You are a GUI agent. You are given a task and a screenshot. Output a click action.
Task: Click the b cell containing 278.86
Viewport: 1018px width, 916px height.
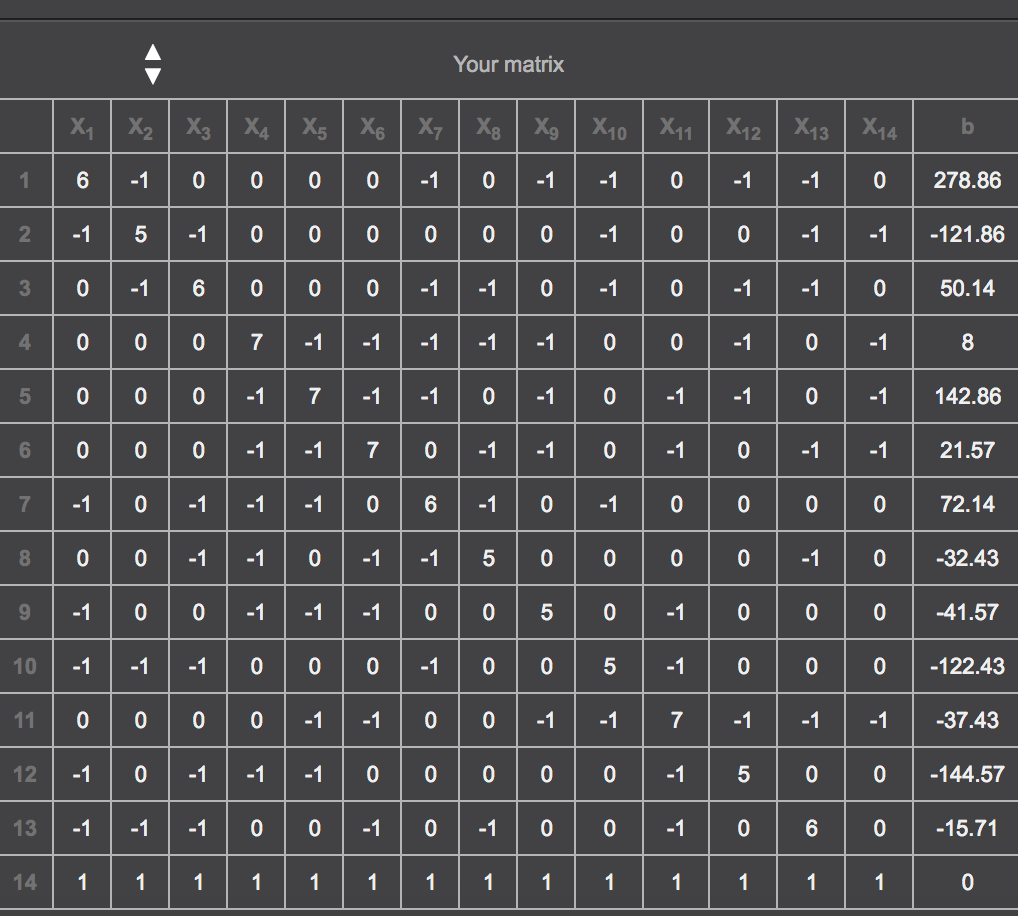coord(966,181)
